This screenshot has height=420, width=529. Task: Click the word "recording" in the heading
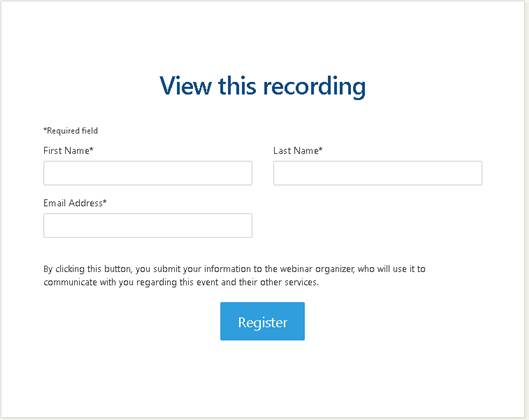(x=314, y=87)
